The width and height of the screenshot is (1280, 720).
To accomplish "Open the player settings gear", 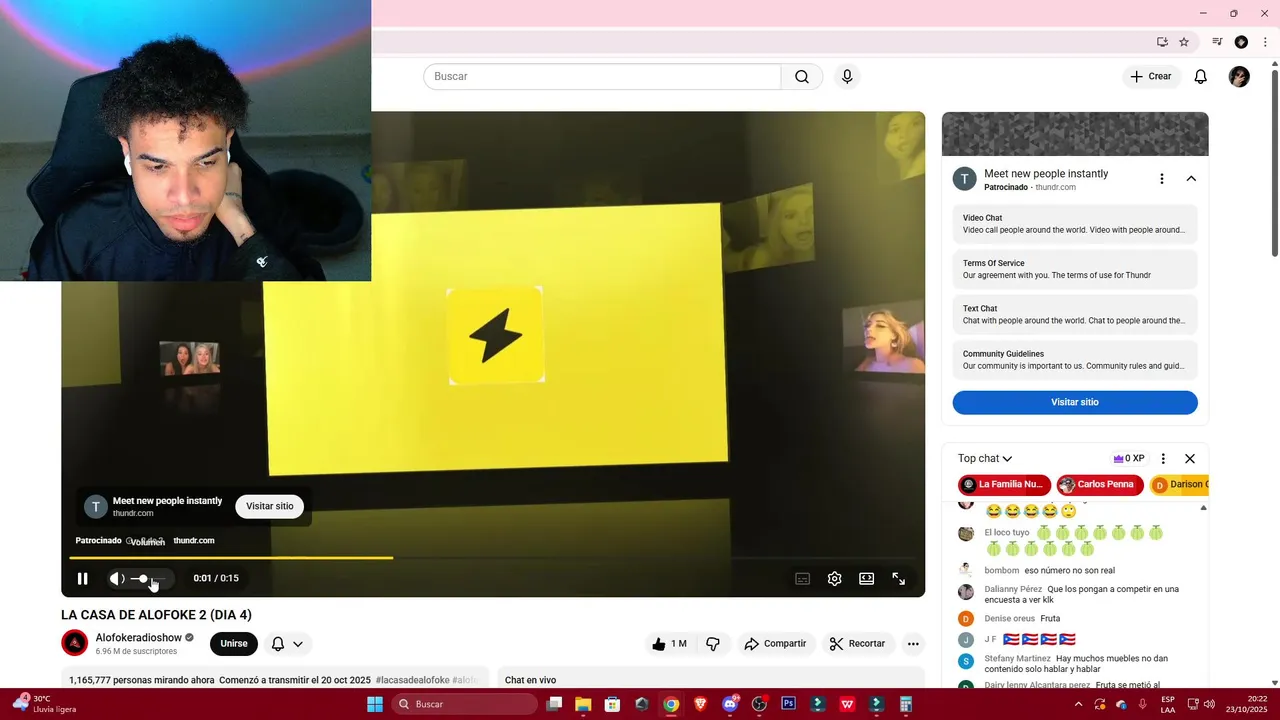I will [835, 578].
